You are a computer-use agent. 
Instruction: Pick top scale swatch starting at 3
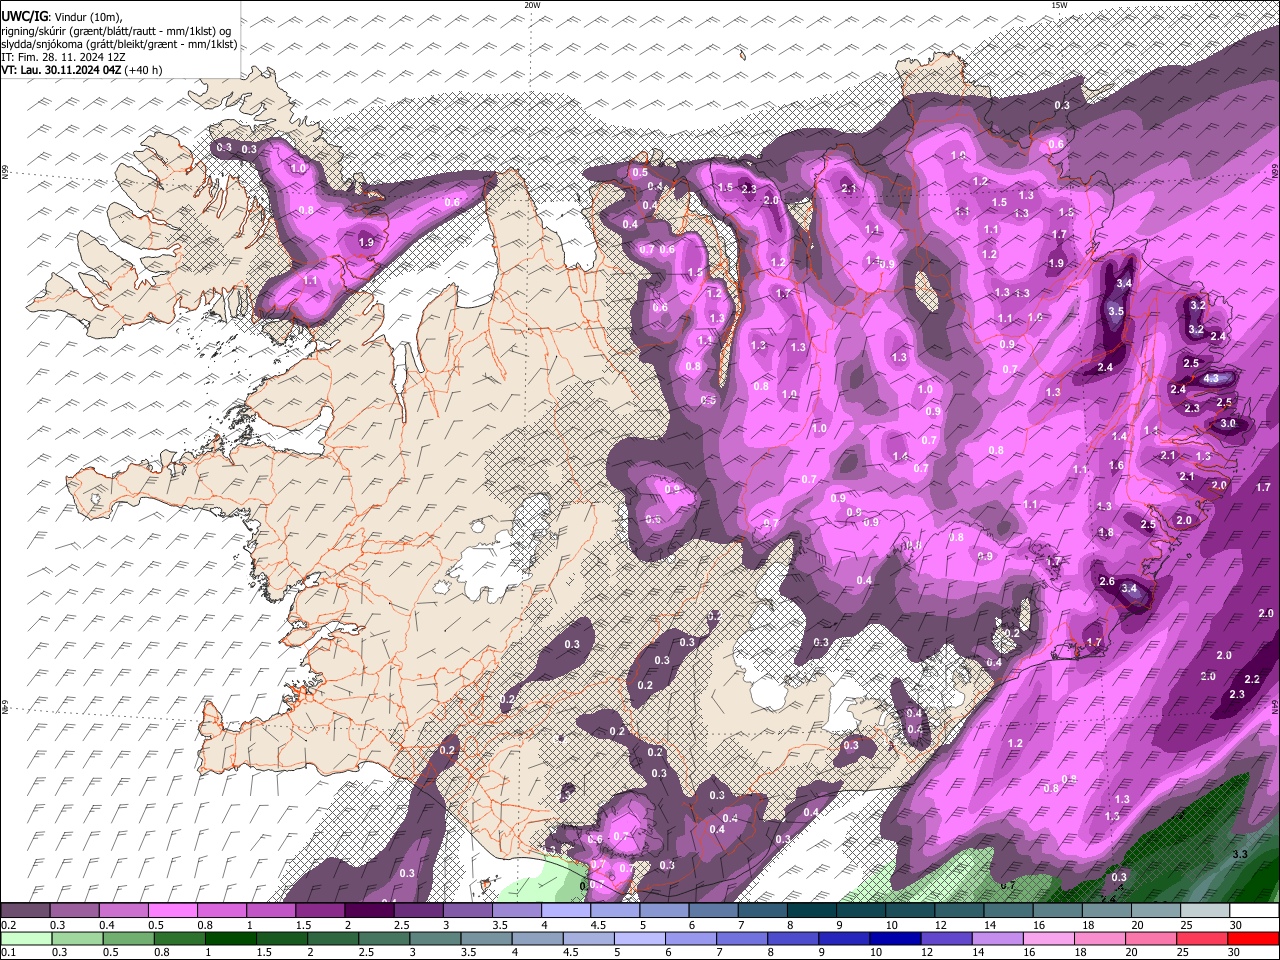pyautogui.click(x=467, y=911)
